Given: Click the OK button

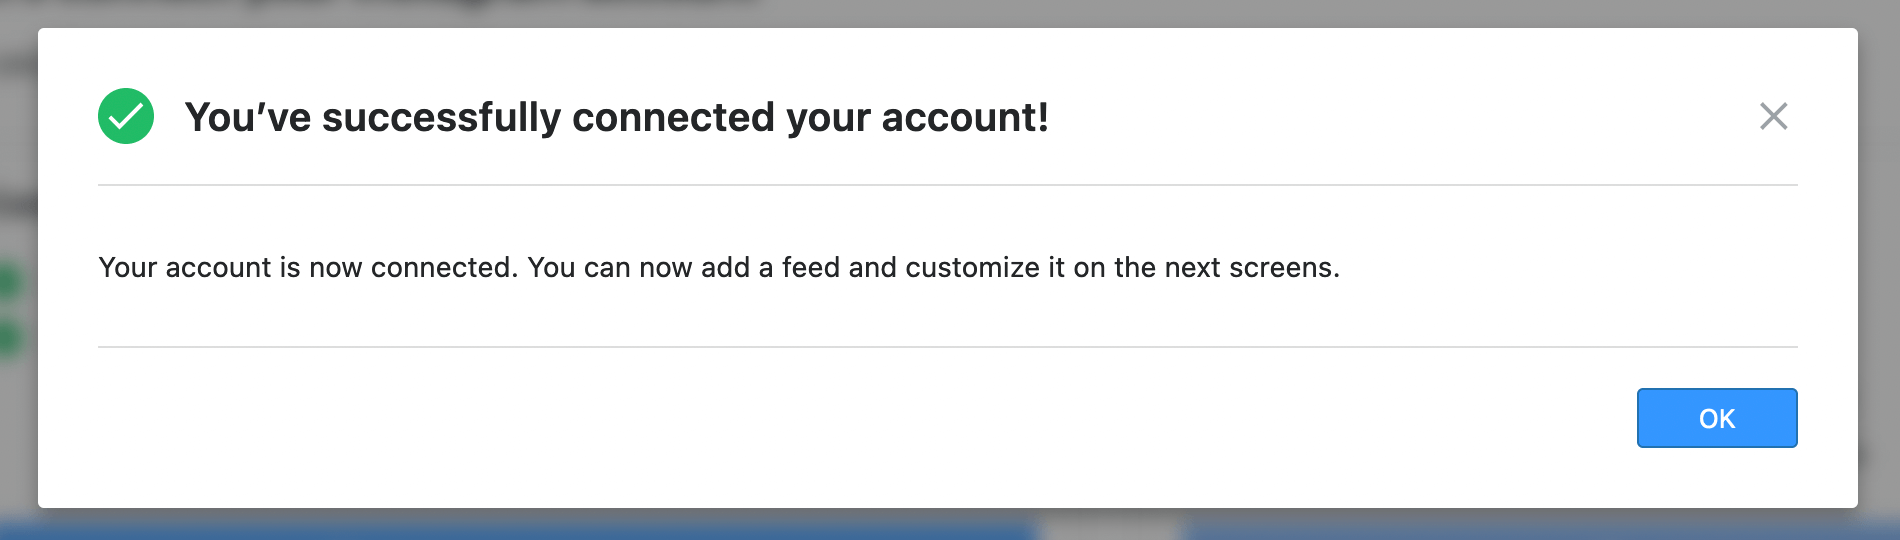Looking at the screenshot, I should (1716, 418).
